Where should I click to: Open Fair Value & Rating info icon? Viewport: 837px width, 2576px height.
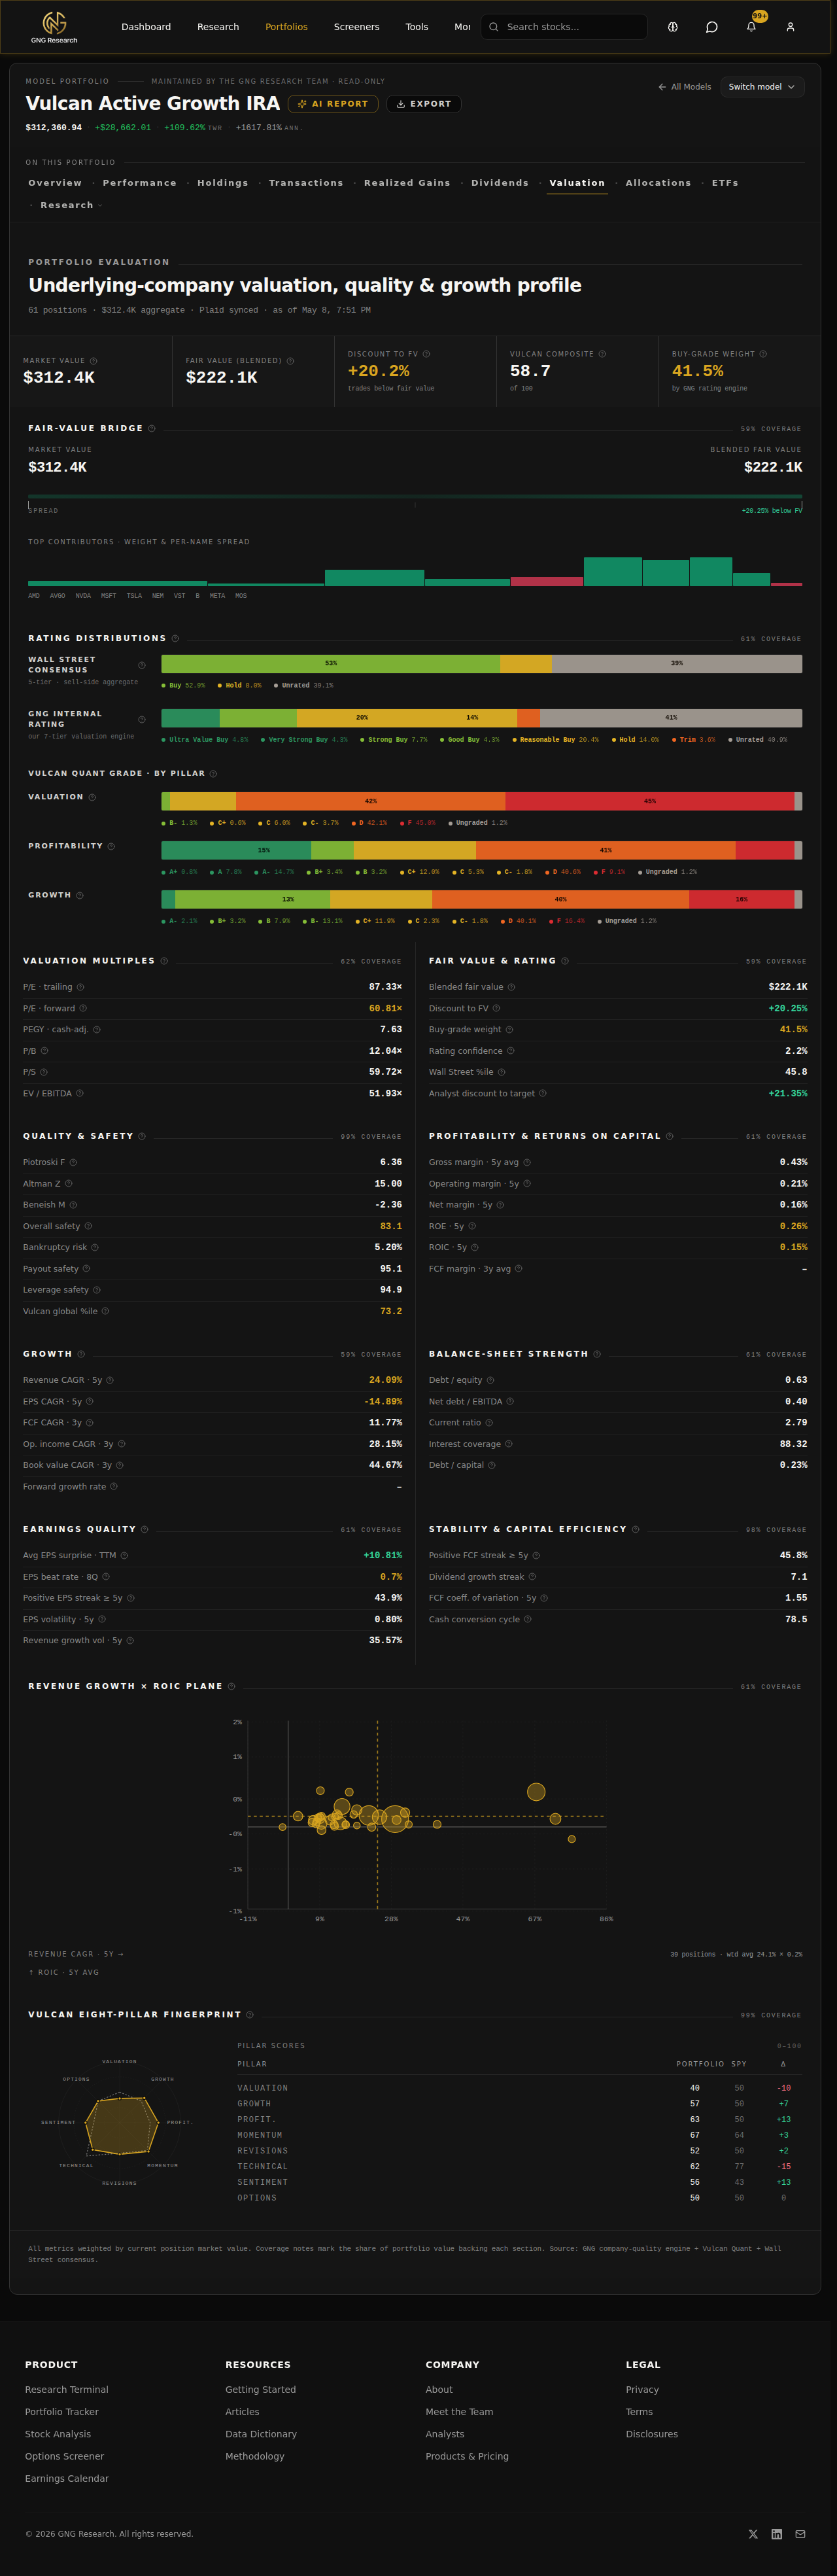(565, 961)
